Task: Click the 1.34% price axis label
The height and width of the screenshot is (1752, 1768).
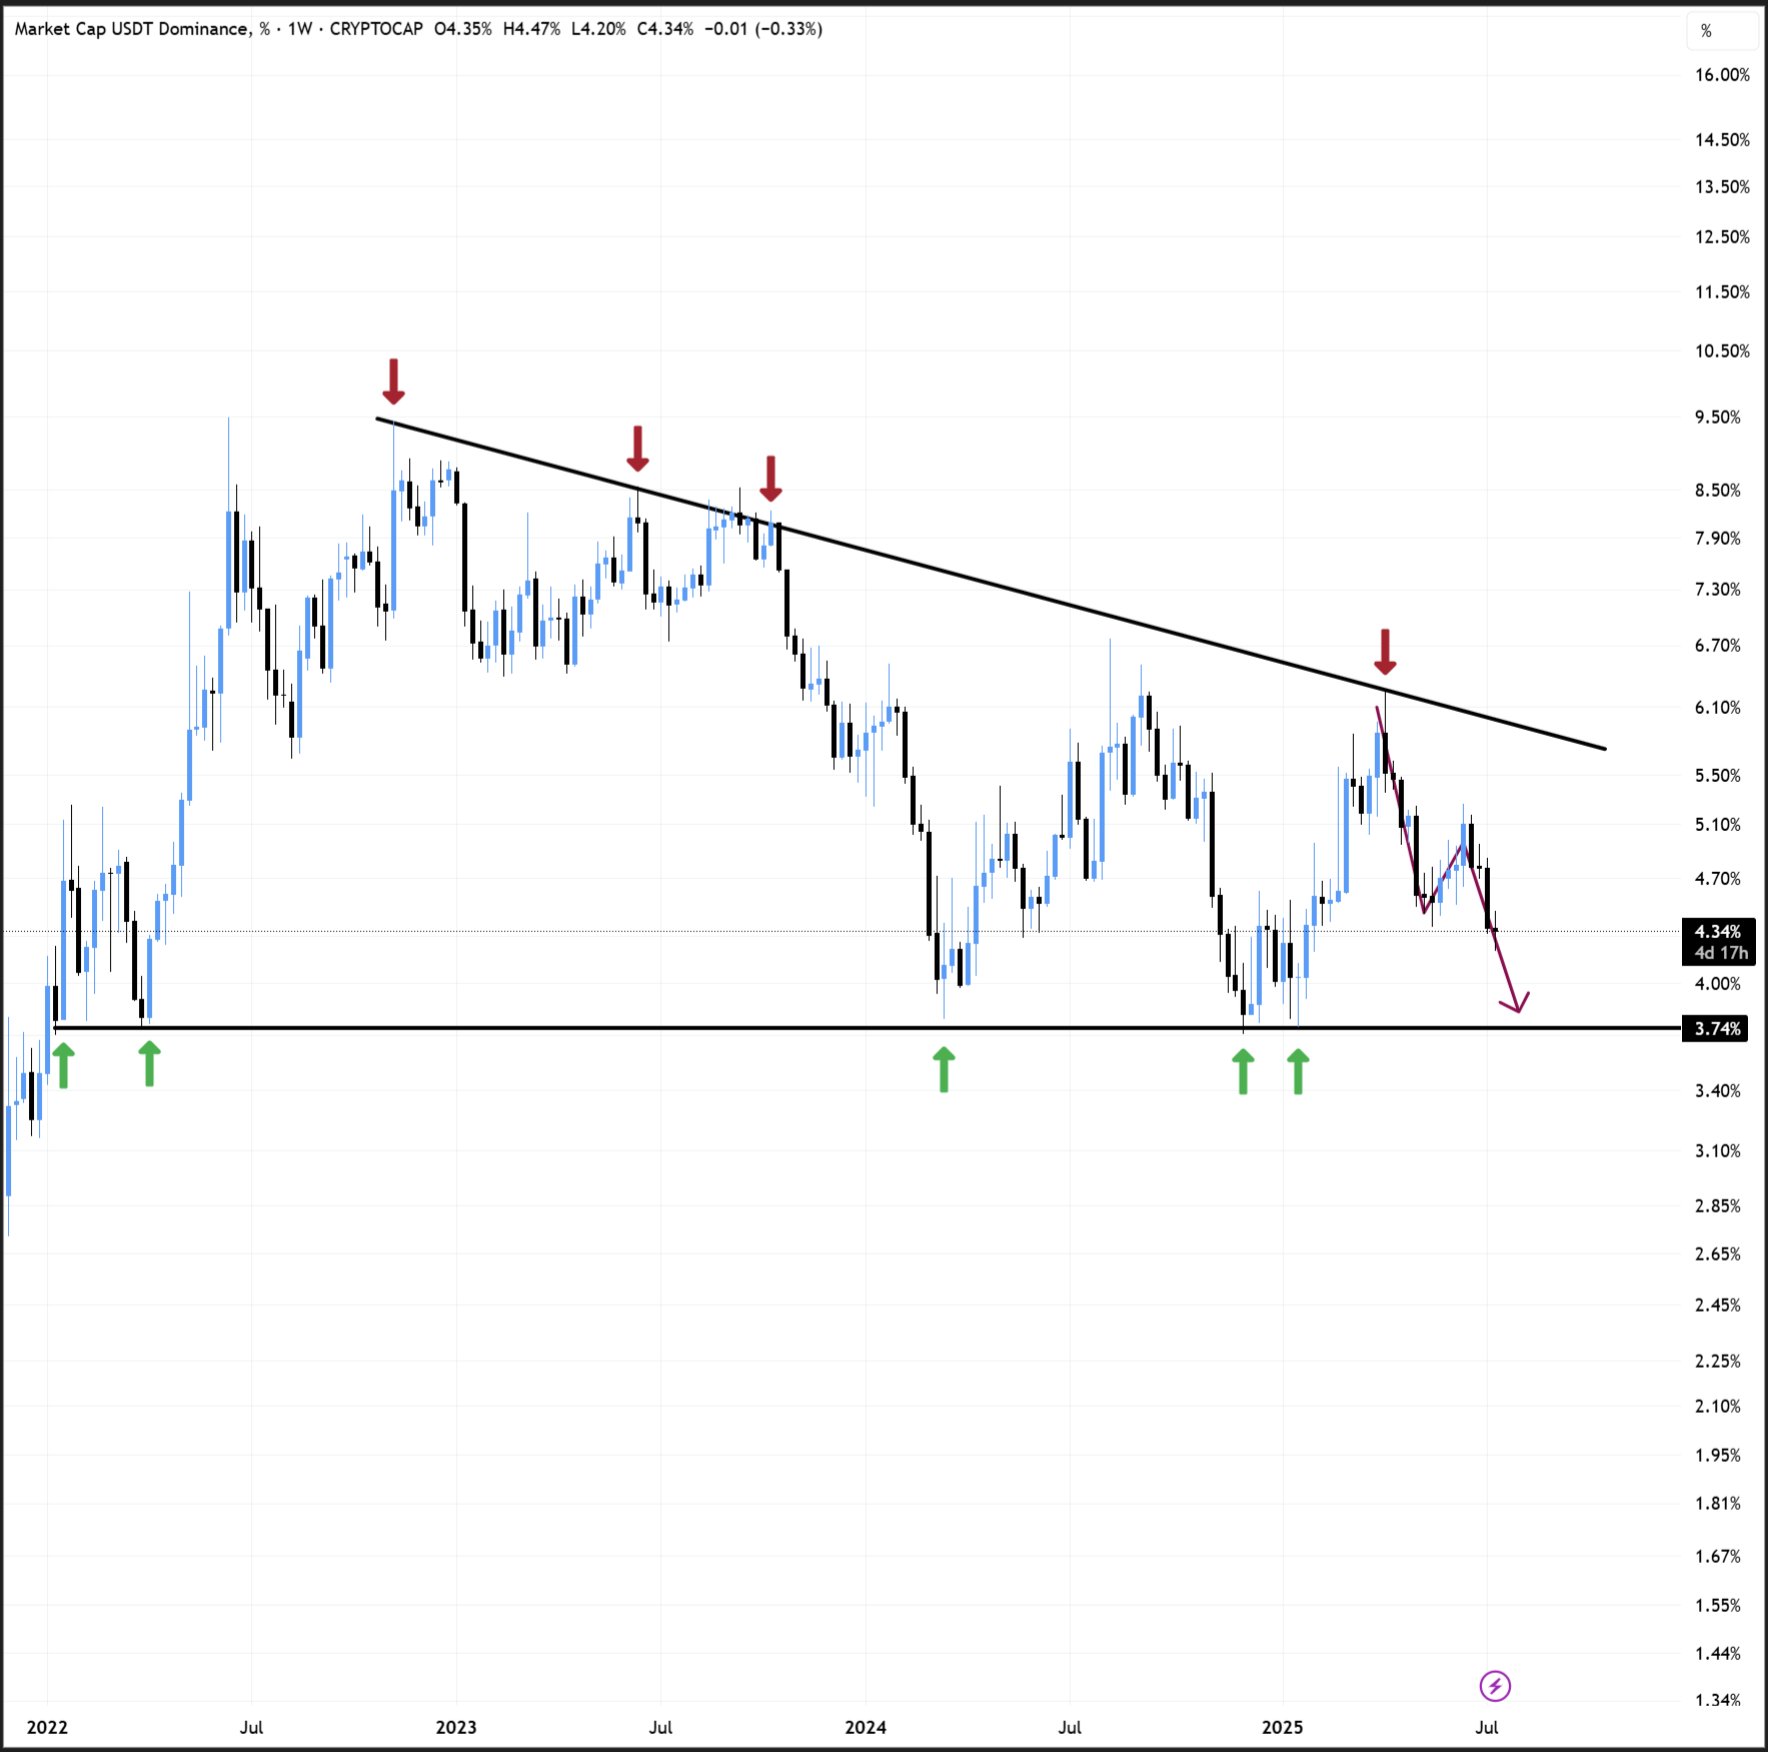Action: (x=1717, y=1700)
